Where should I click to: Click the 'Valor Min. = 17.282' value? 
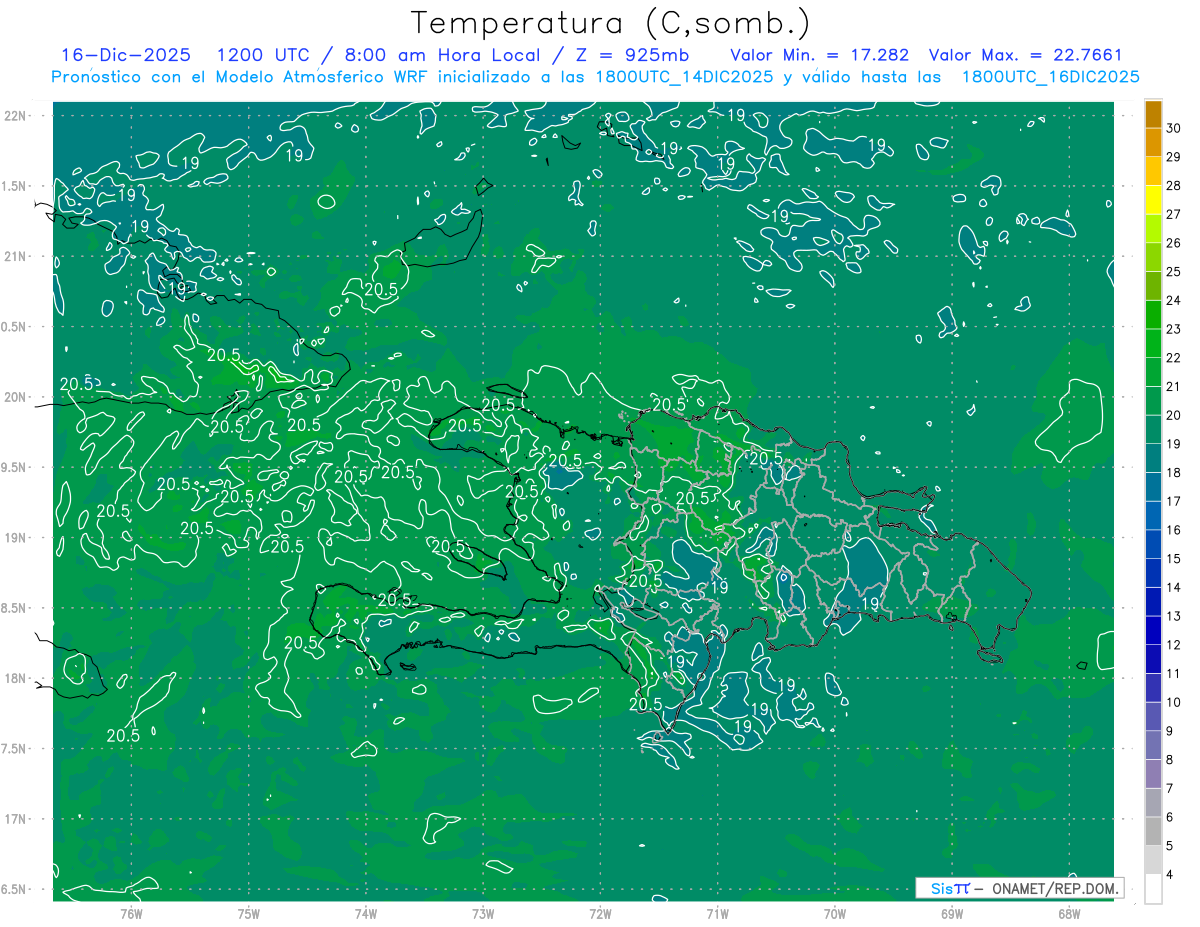tap(819, 55)
